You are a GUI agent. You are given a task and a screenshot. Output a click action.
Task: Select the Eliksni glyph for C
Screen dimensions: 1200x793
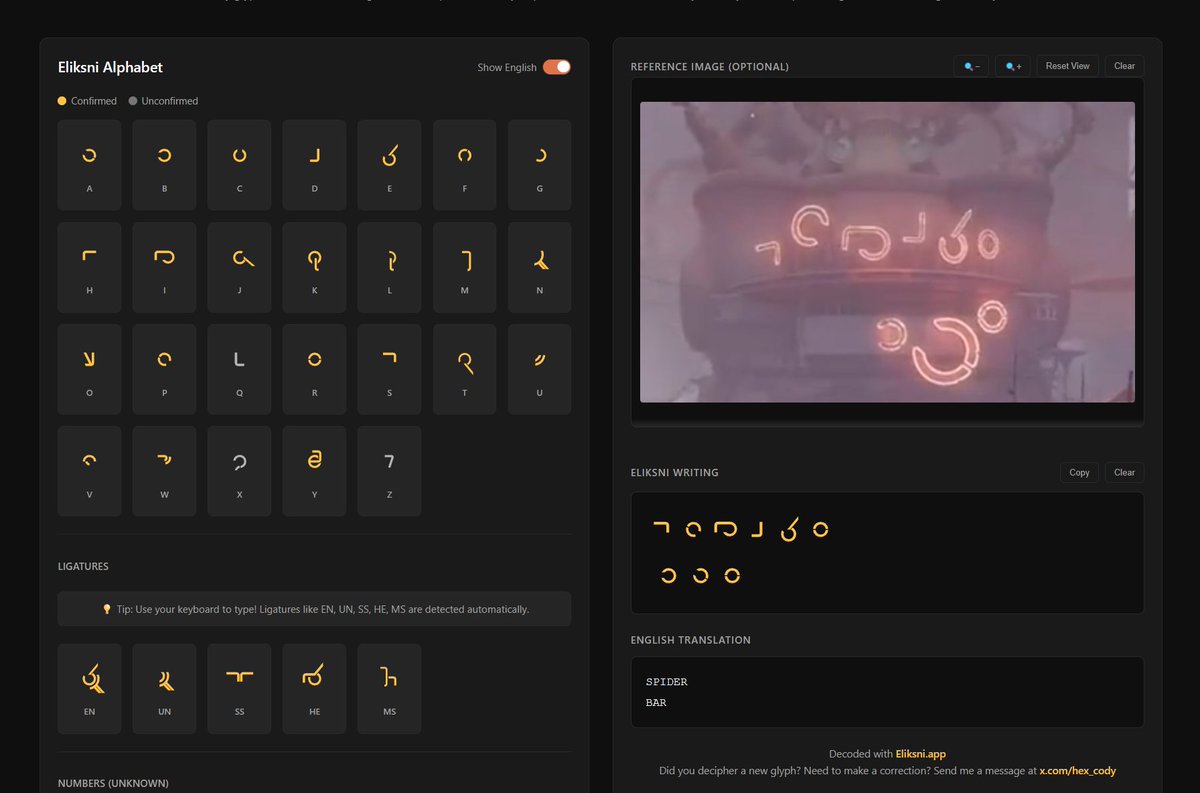point(239,165)
